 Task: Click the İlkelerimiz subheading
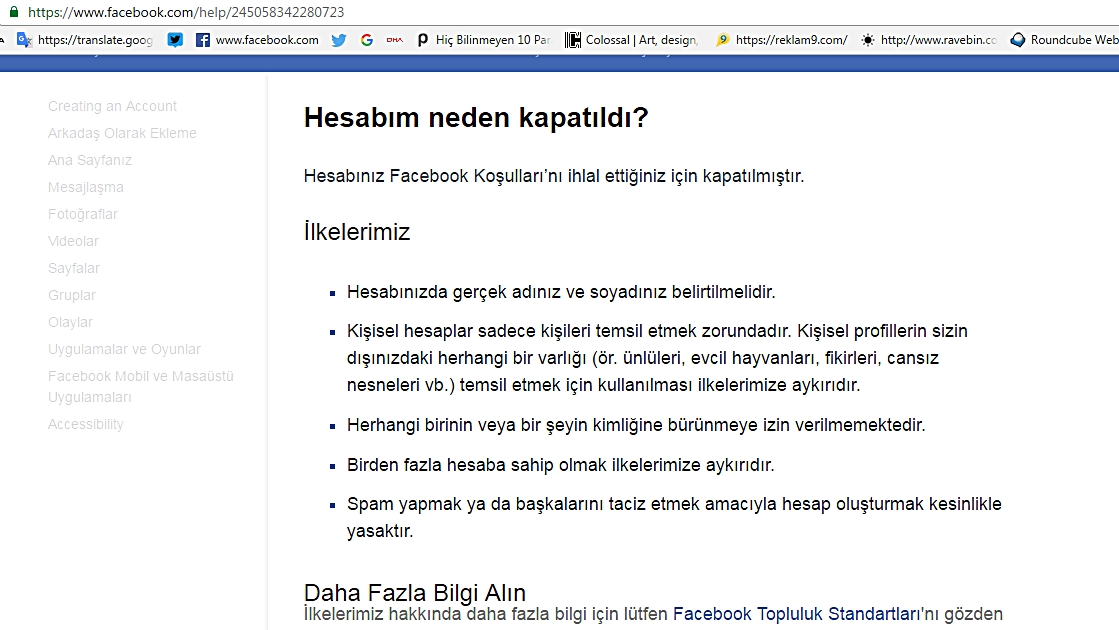357,233
